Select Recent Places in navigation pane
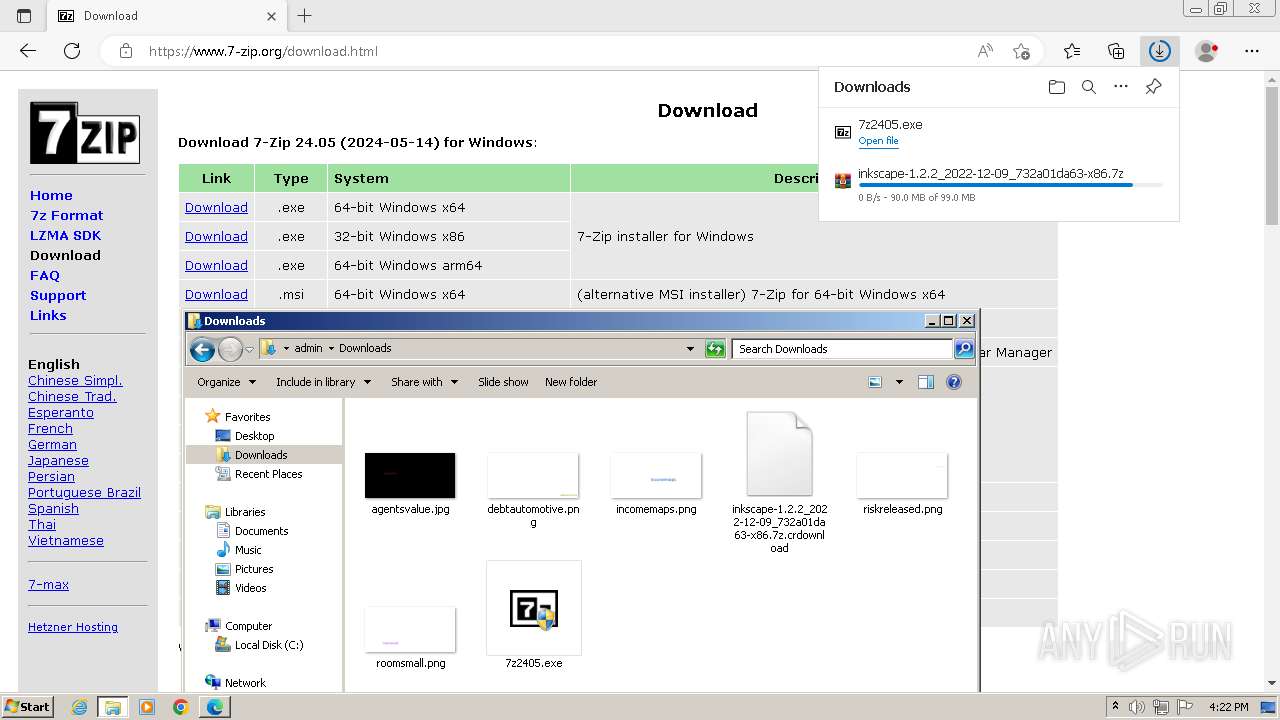This screenshot has width=1280, height=720. [x=268, y=474]
